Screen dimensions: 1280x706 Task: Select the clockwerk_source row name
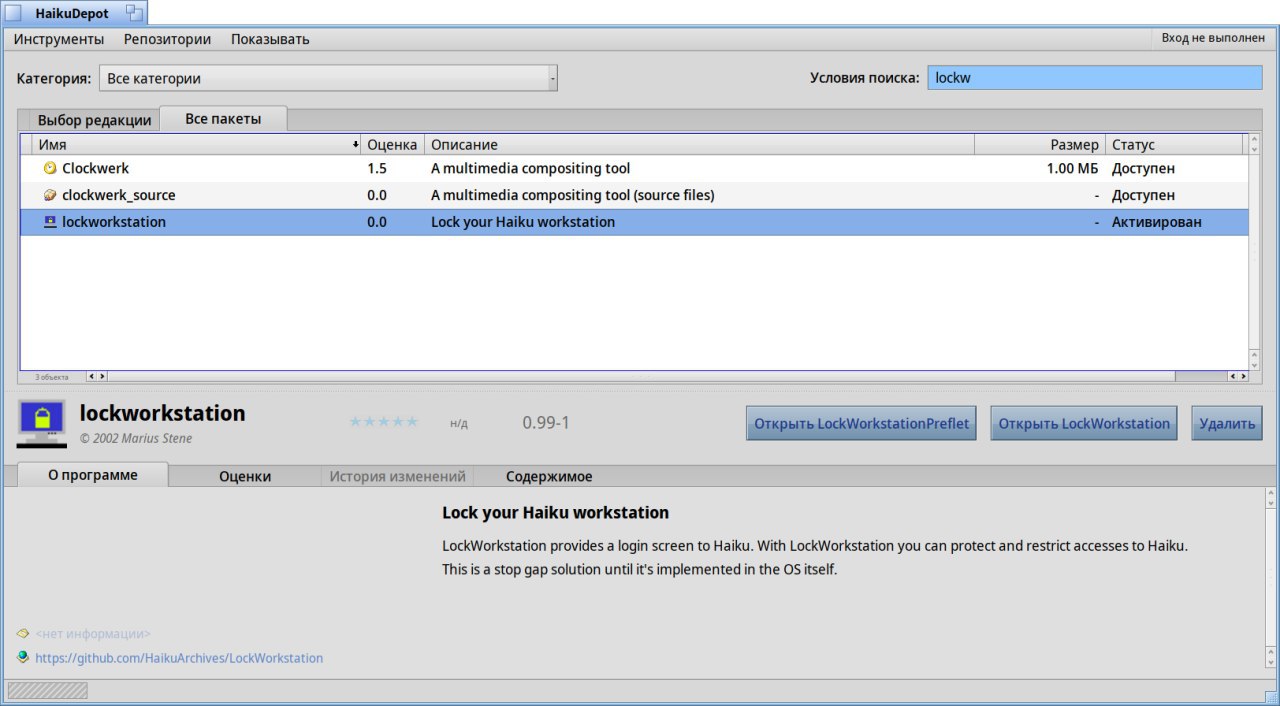[x=119, y=195]
